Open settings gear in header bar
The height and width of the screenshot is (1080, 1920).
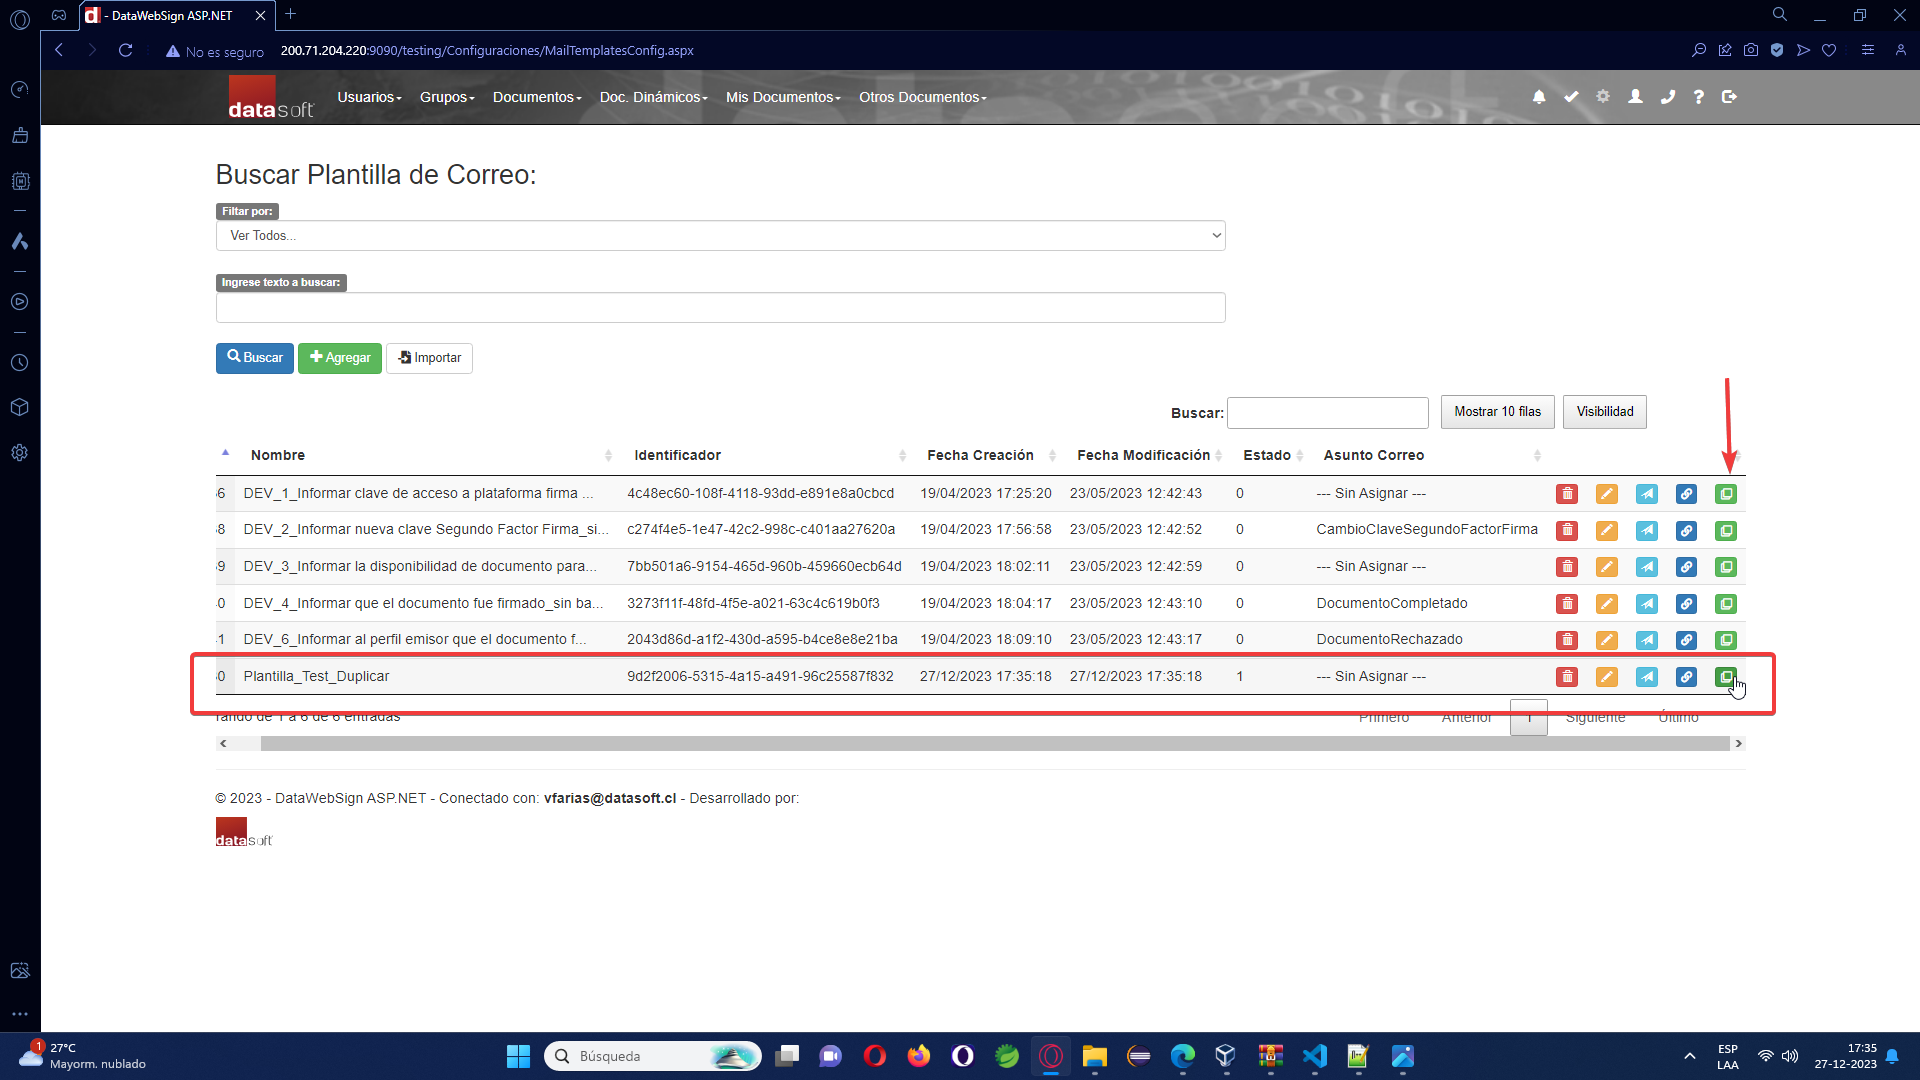pyautogui.click(x=1603, y=97)
